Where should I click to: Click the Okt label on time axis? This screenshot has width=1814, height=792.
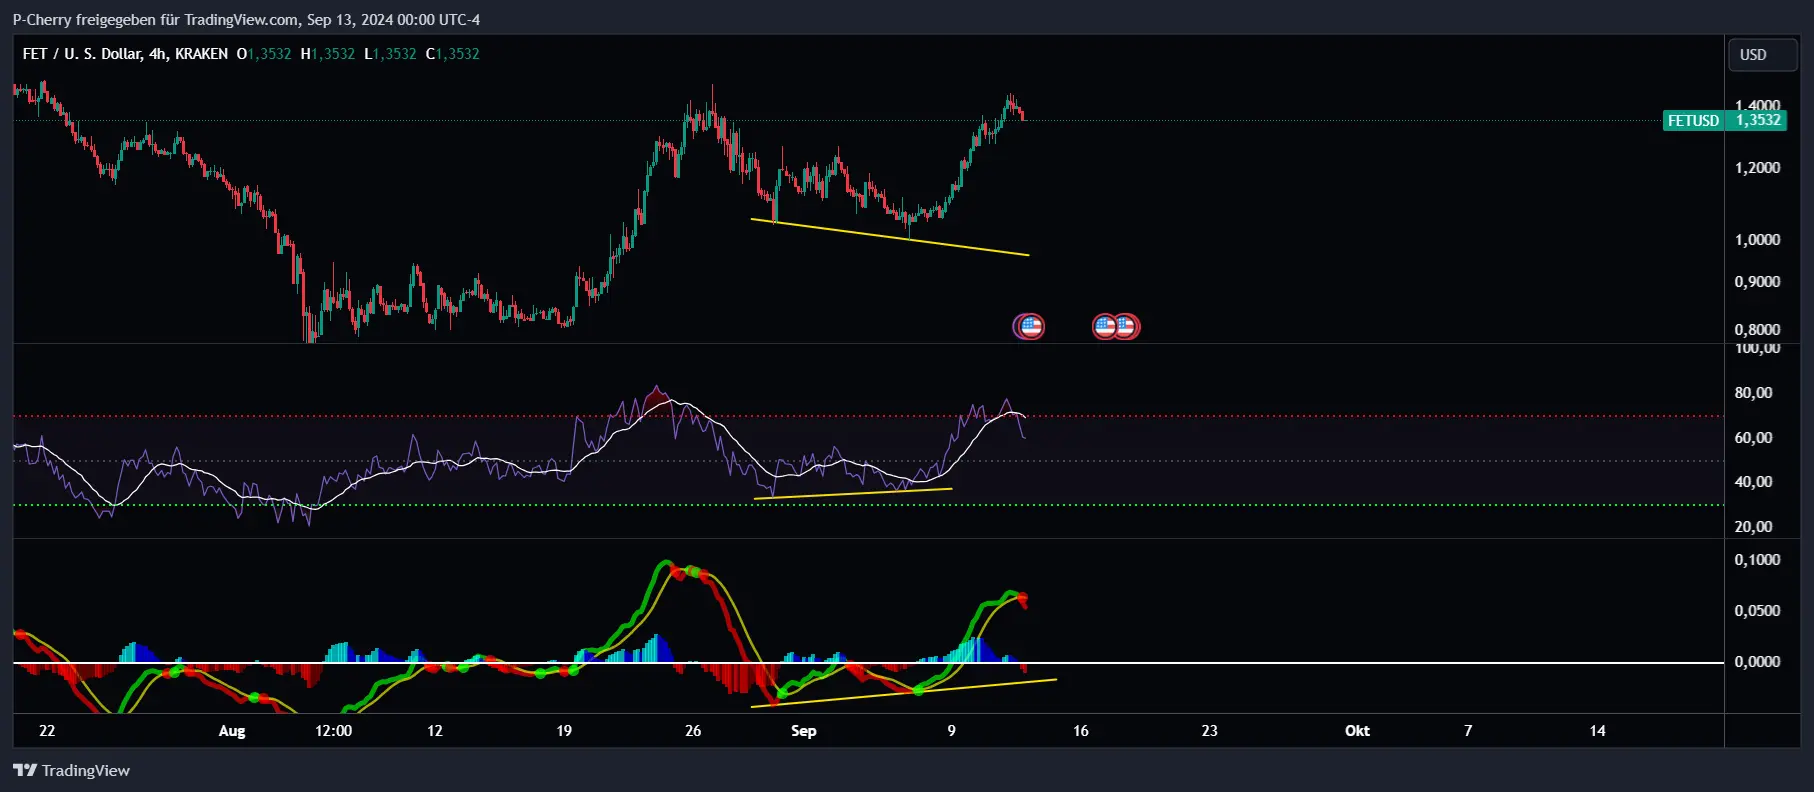click(1357, 731)
